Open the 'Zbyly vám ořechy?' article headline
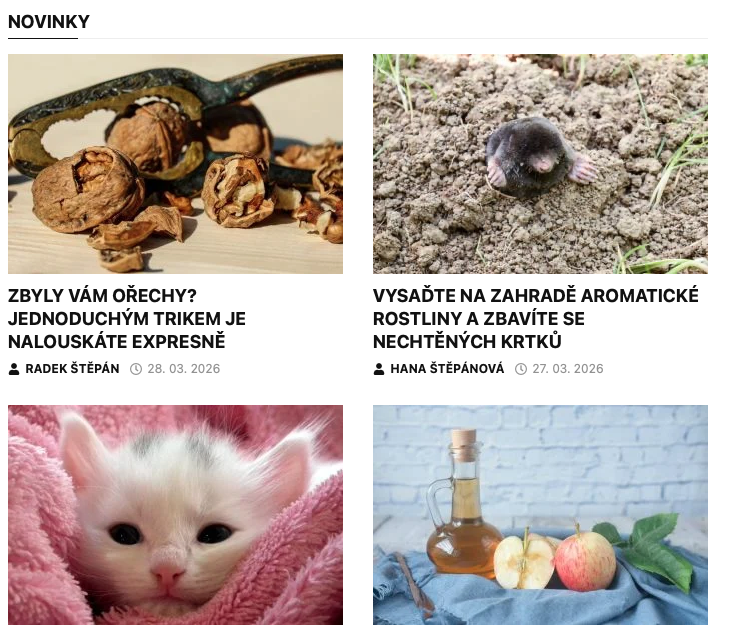This screenshot has height=633, width=734. (127, 318)
